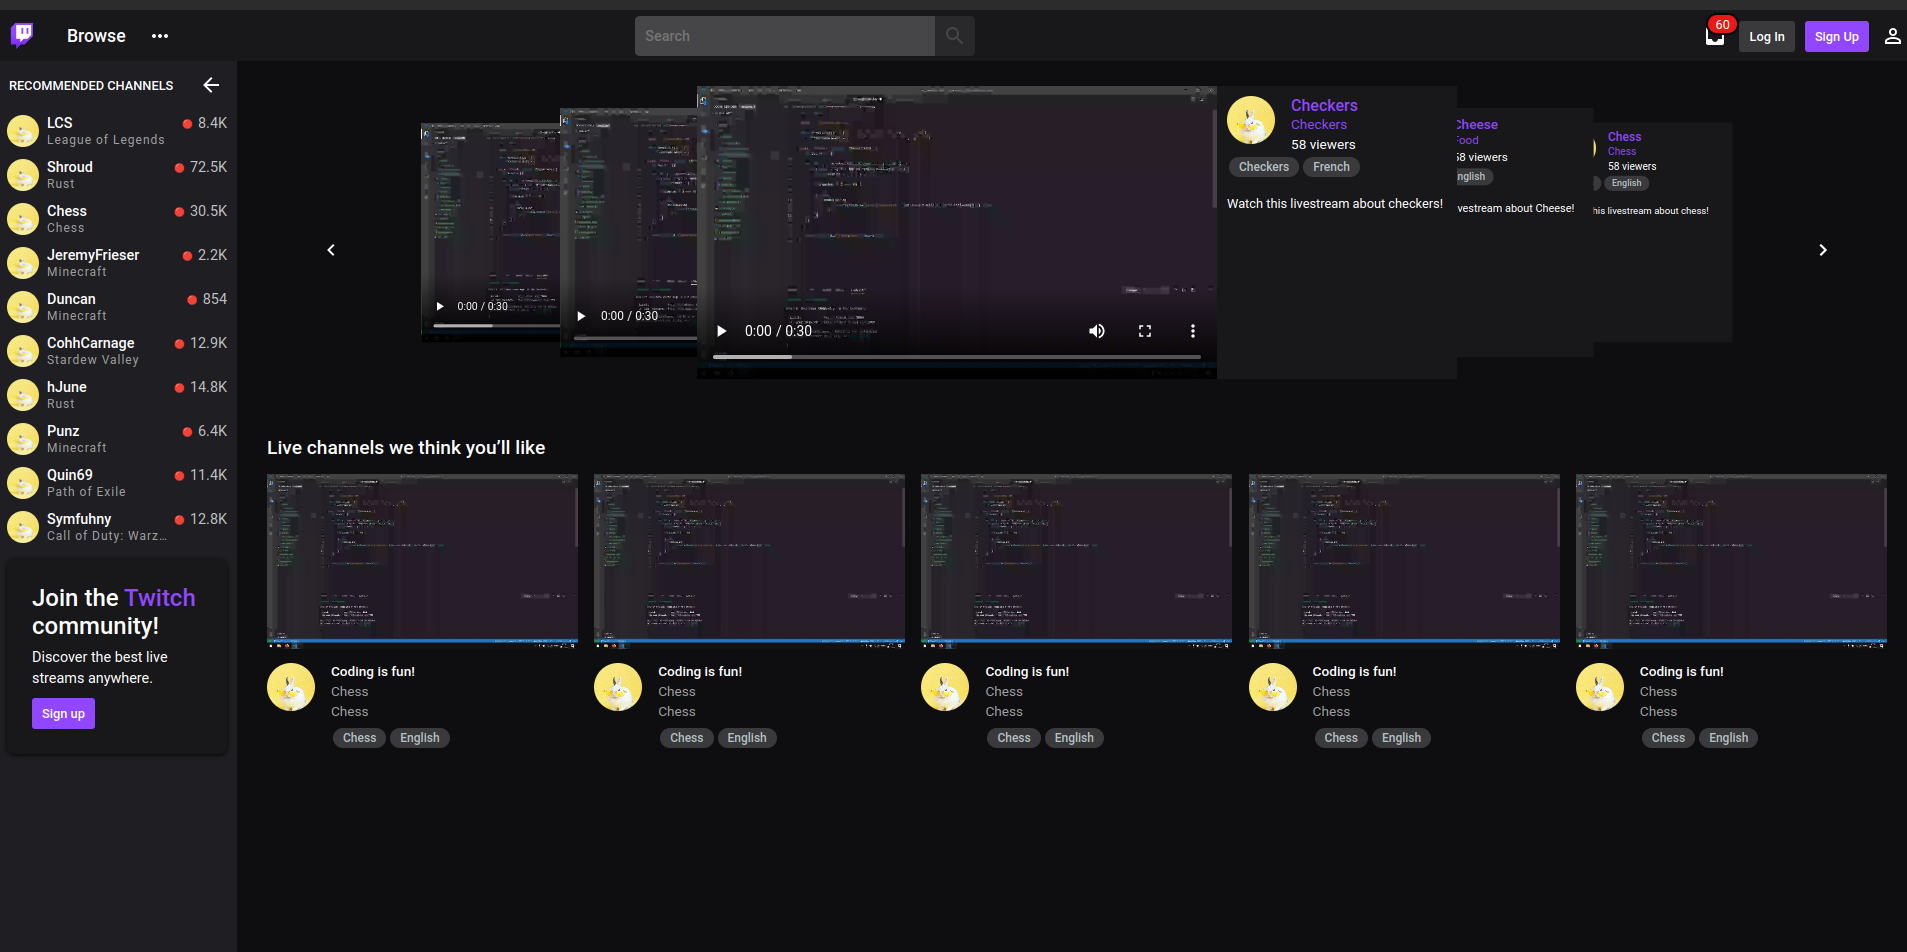Click the LCS channel avatar
The width and height of the screenshot is (1907, 952).
(22, 130)
